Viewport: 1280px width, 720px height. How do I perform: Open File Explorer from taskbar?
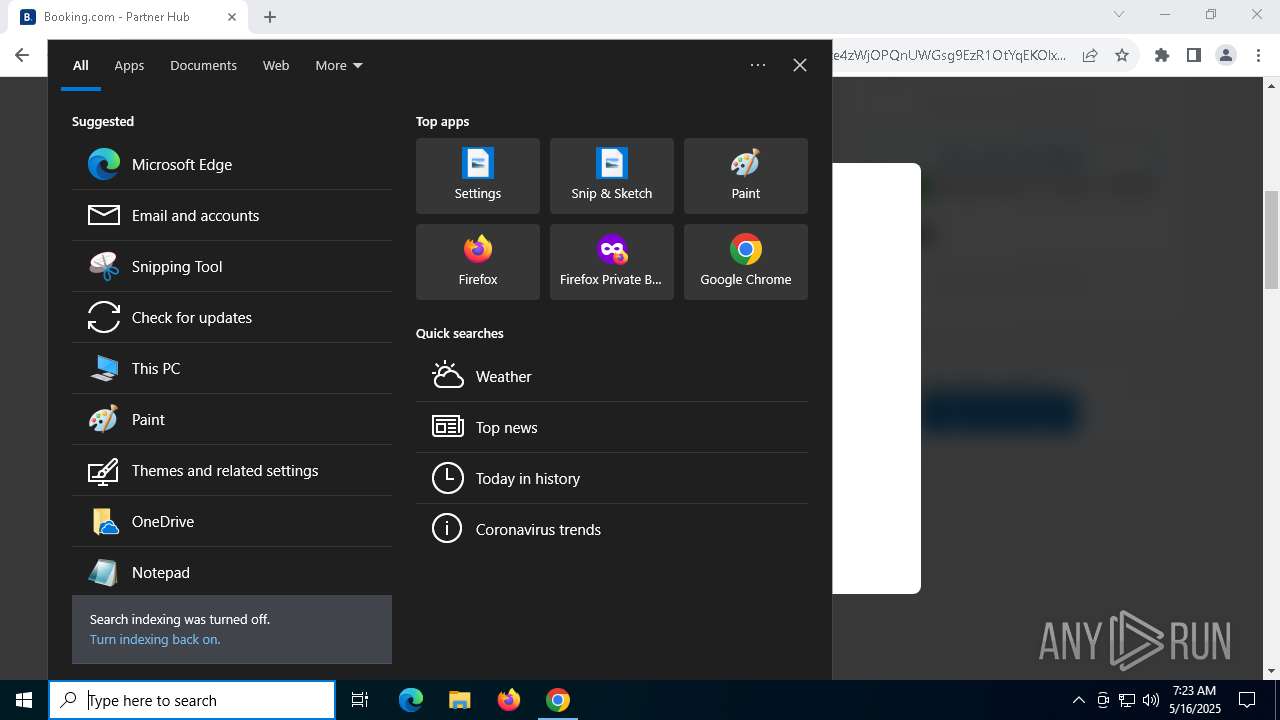459,700
